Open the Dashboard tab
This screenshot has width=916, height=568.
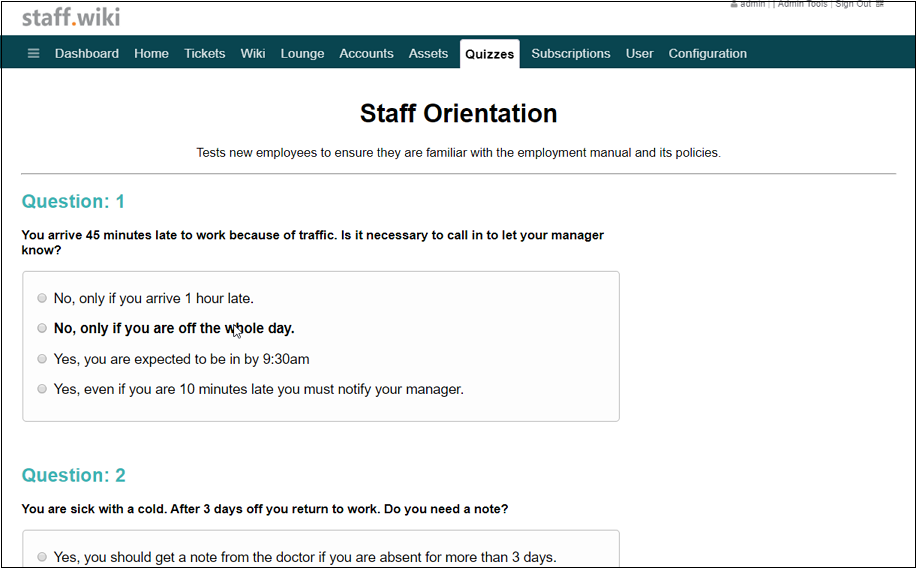[86, 53]
